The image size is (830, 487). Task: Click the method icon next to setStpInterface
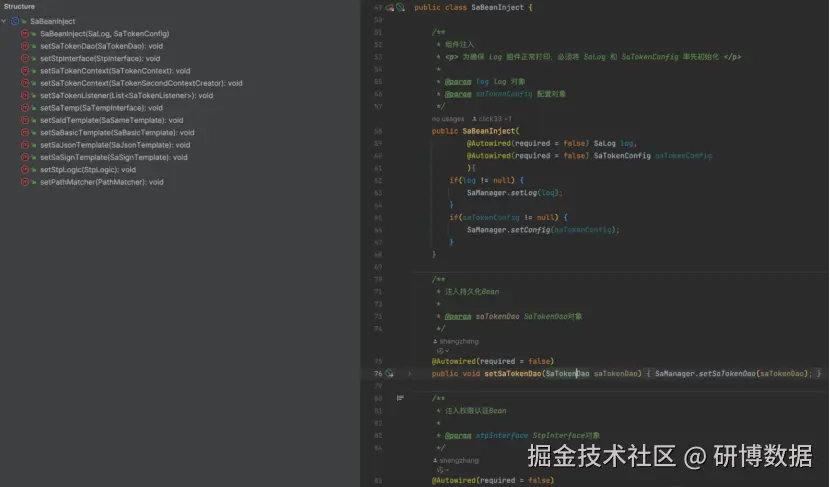[x=25, y=58]
